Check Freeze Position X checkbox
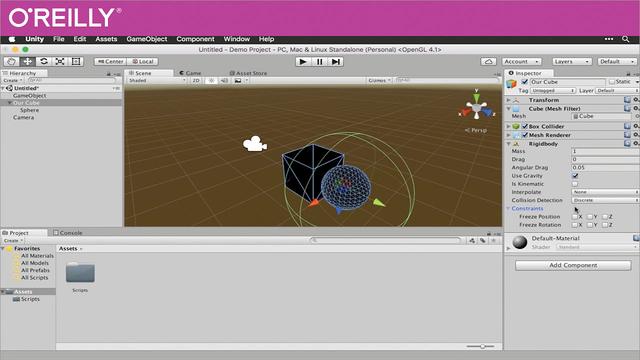 575,217
